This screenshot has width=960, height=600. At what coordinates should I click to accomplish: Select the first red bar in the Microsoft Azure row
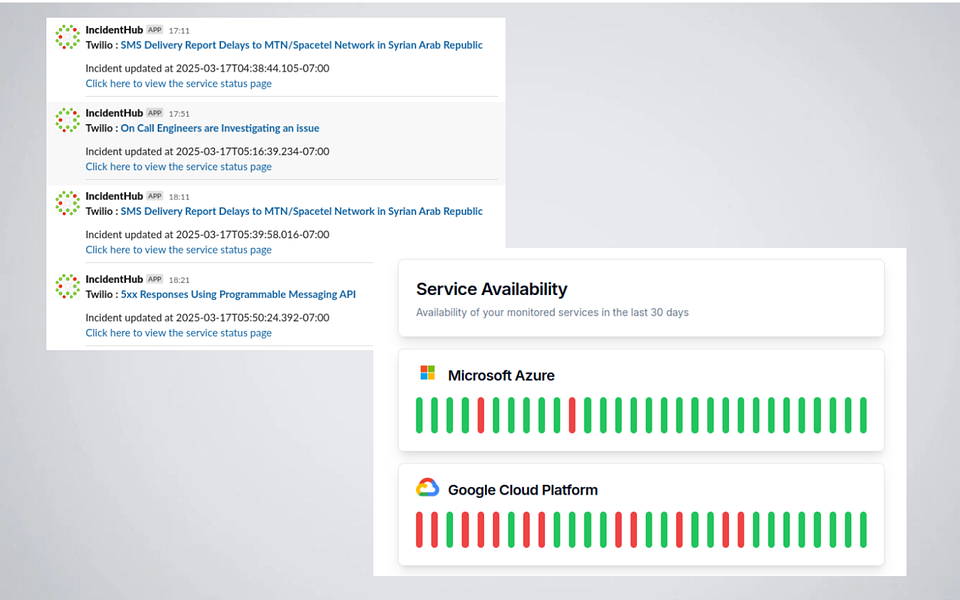(x=481, y=415)
